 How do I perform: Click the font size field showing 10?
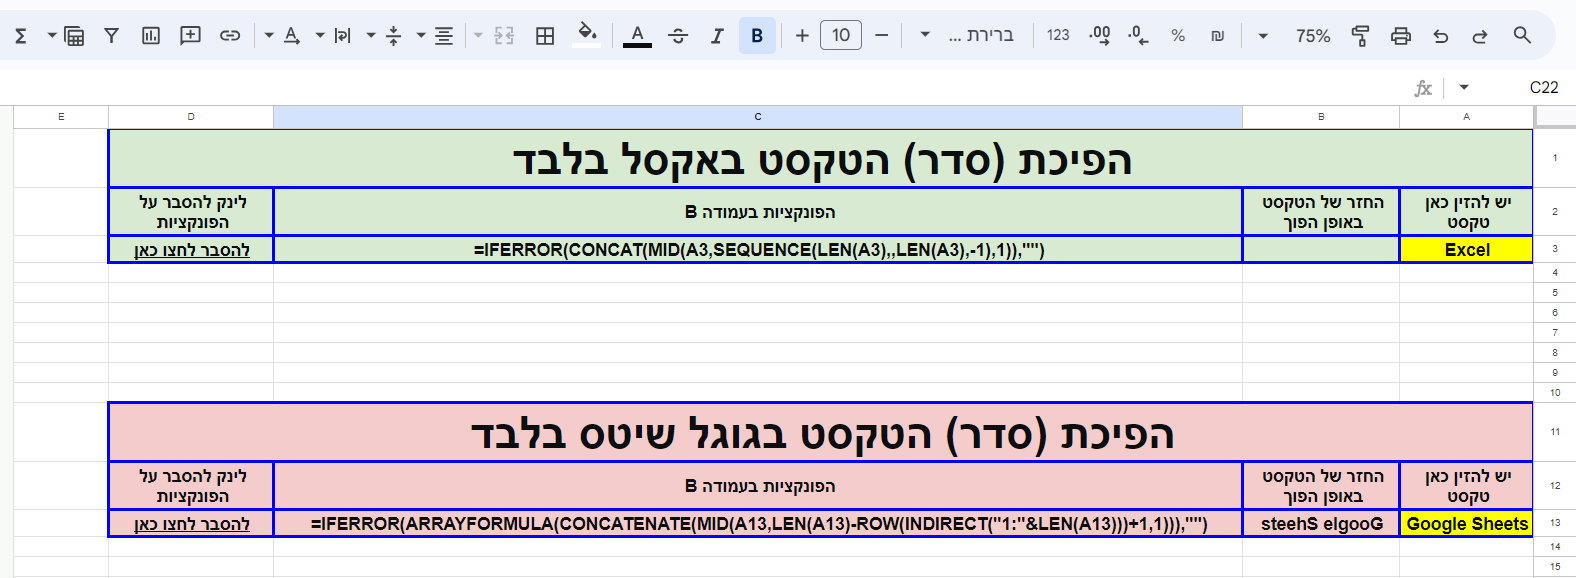[841, 36]
